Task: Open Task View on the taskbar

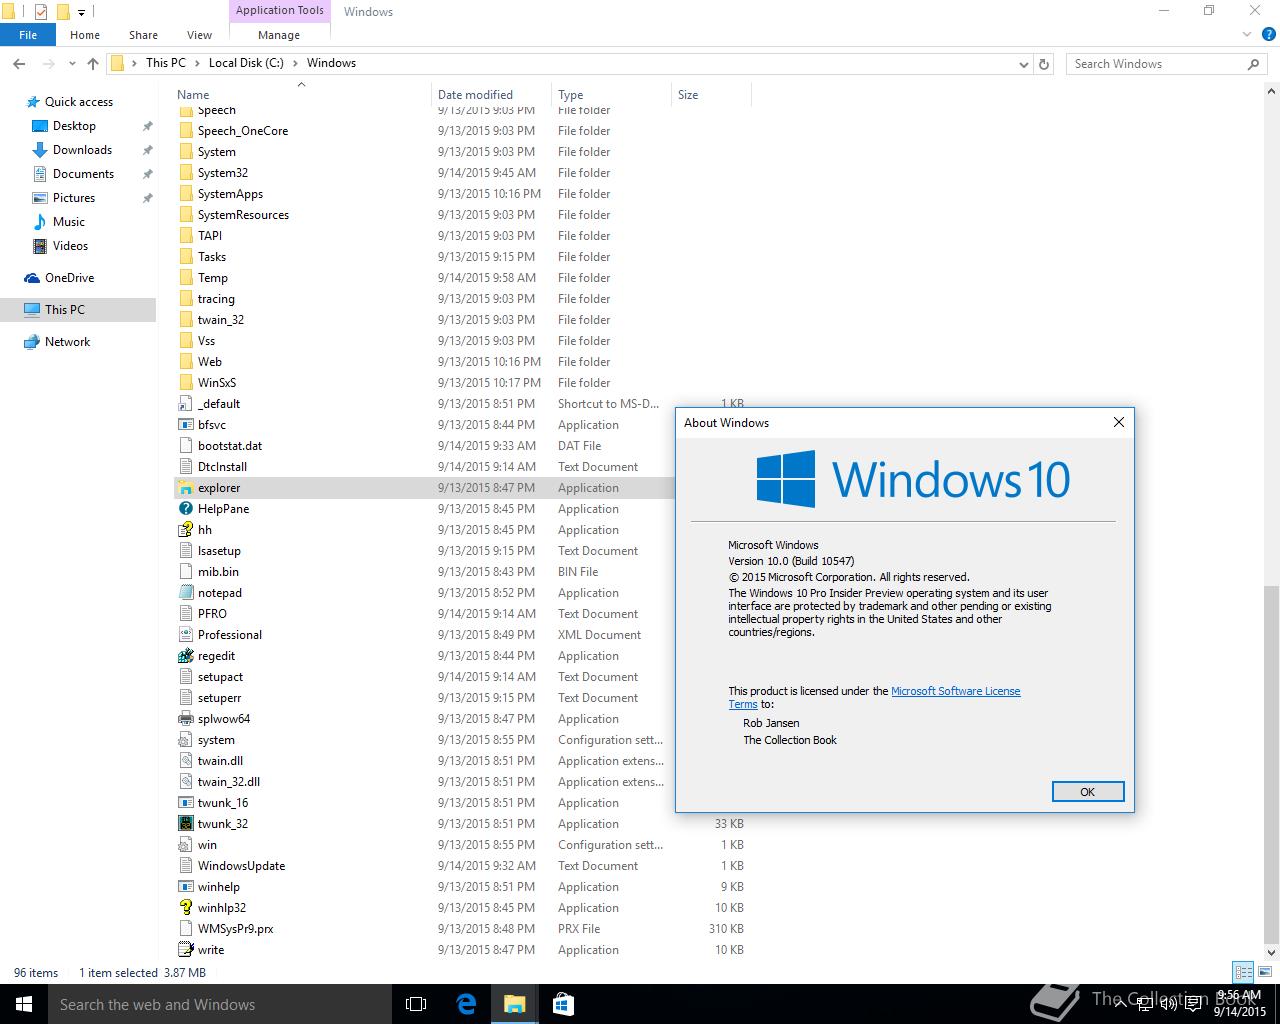Action: 416,1004
